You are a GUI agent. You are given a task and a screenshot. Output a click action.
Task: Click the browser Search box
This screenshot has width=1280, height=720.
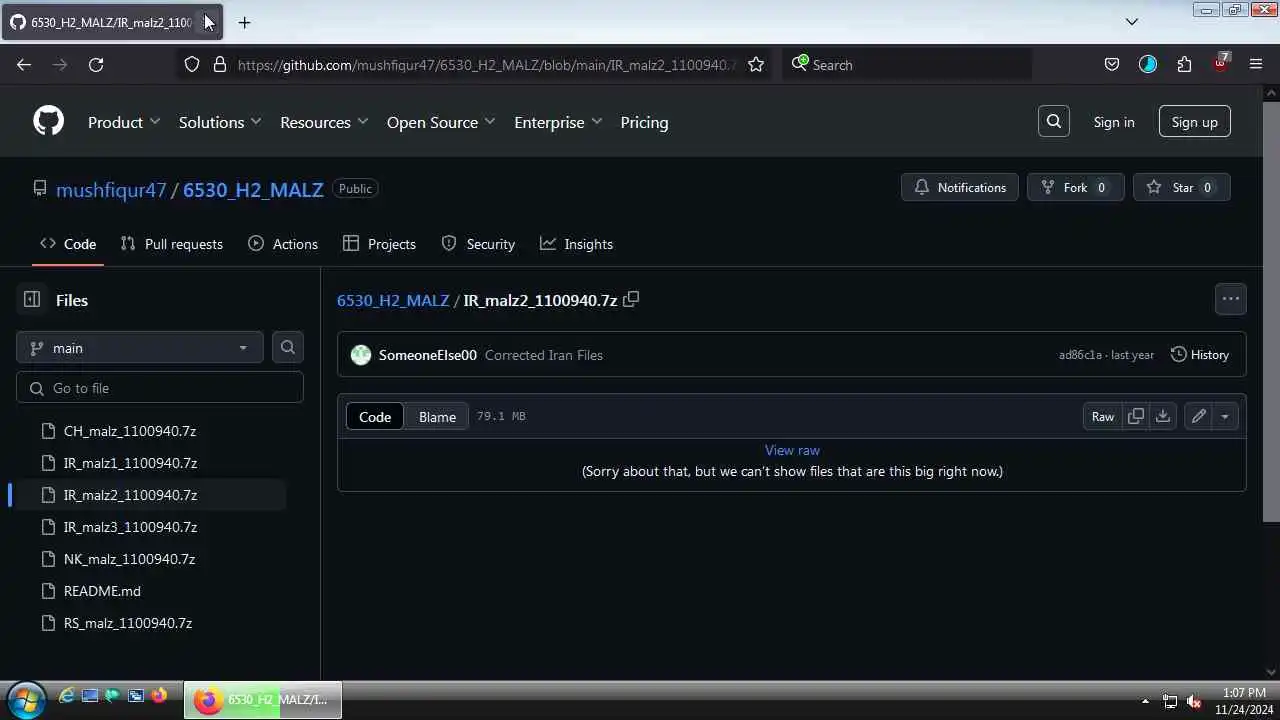tap(906, 64)
